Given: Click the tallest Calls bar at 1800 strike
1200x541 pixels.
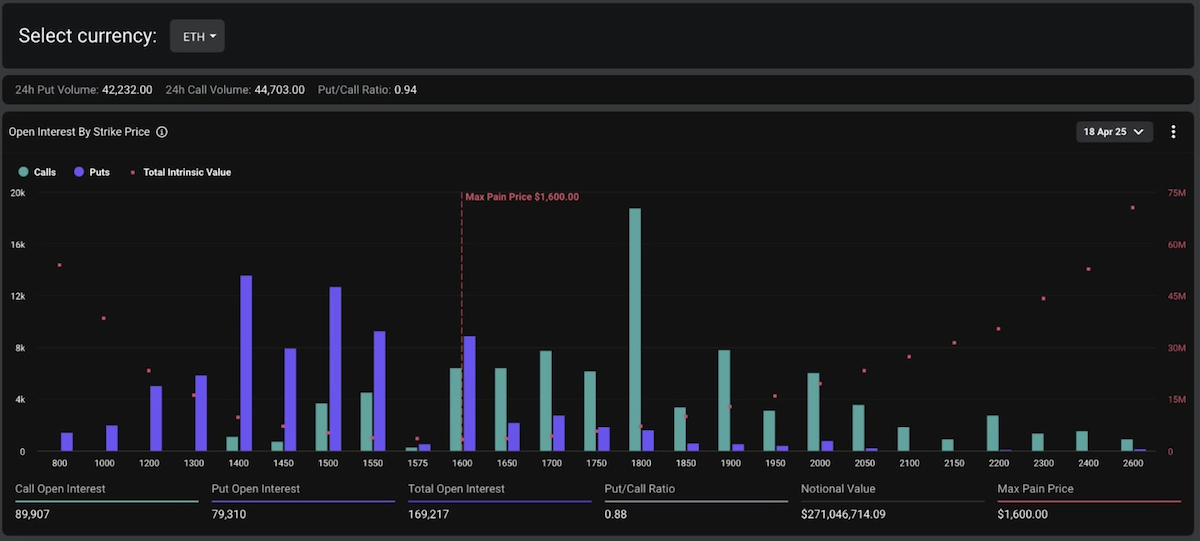Looking at the screenshot, I should (x=634, y=330).
